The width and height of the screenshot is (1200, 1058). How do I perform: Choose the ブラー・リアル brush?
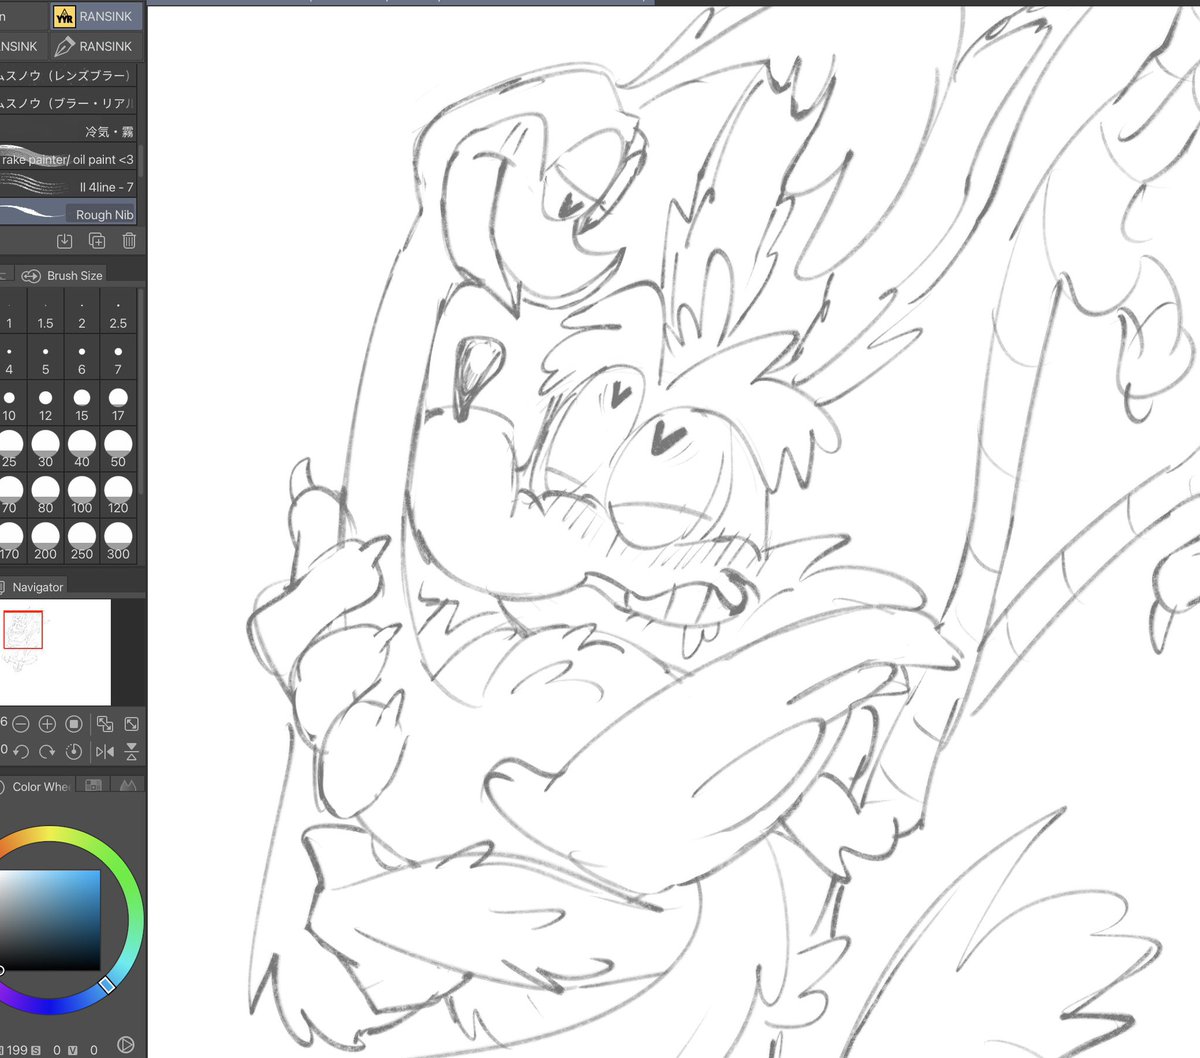[x=66, y=103]
